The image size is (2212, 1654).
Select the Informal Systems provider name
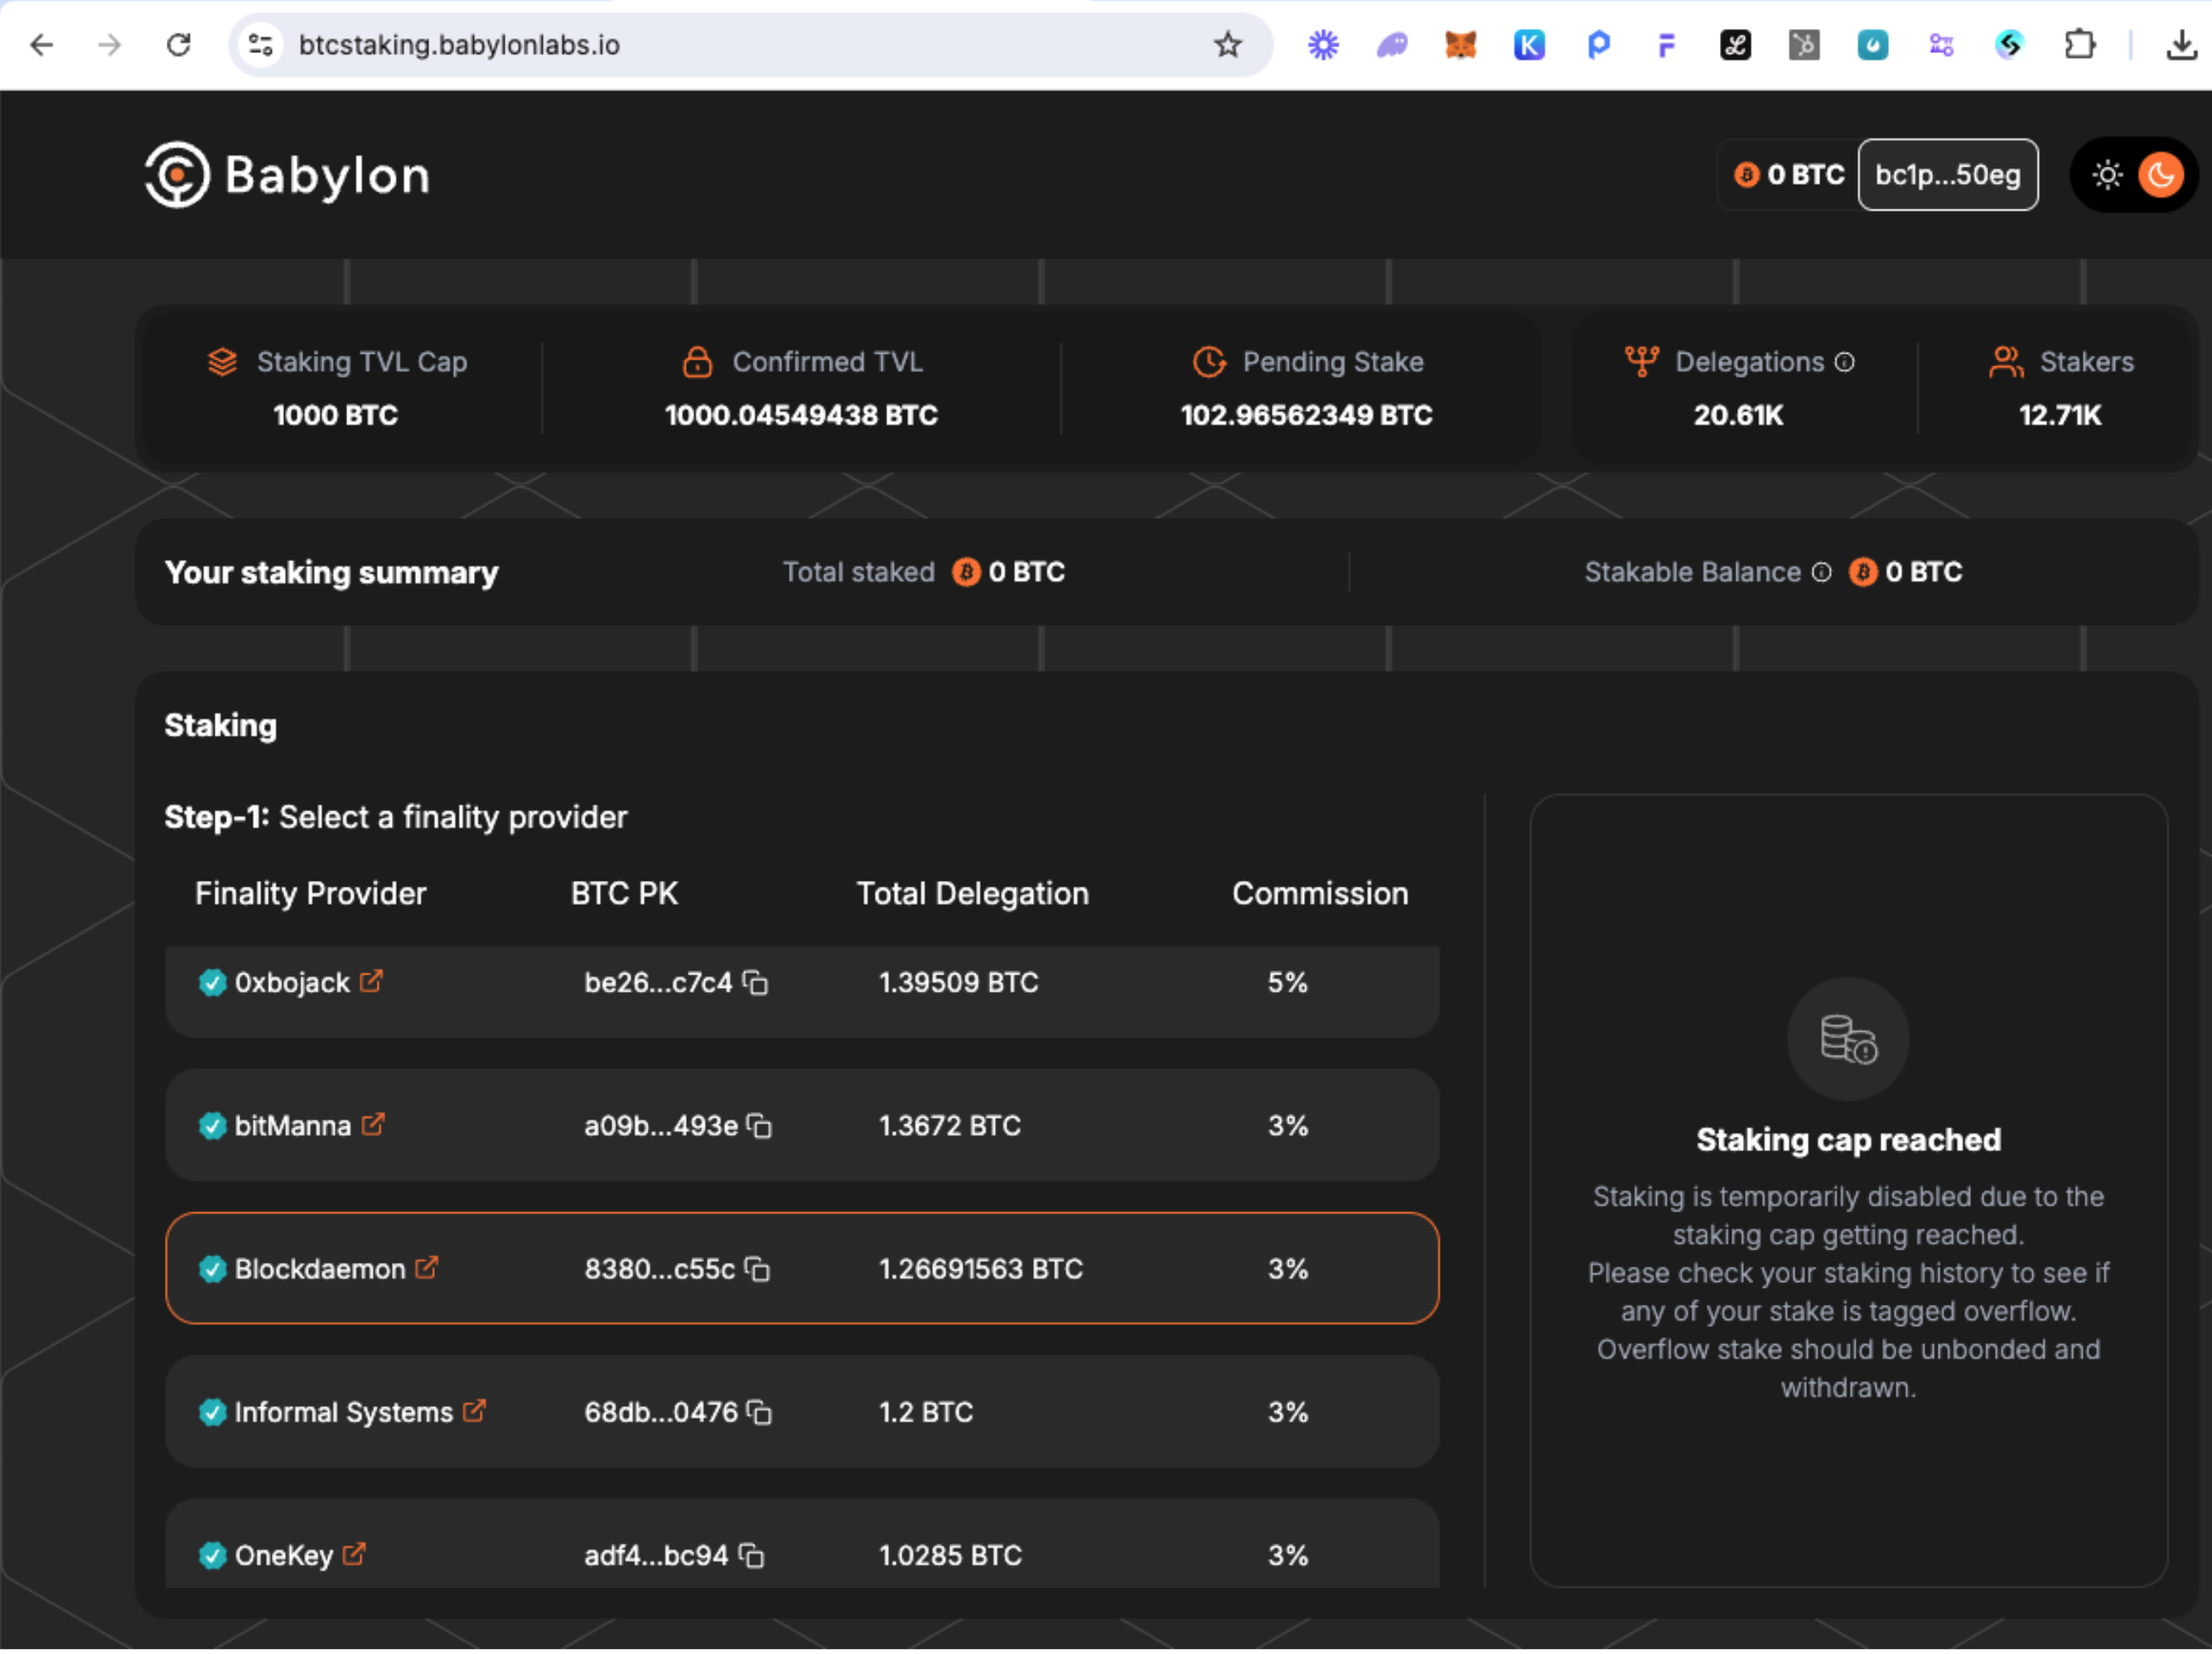click(344, 1412)
